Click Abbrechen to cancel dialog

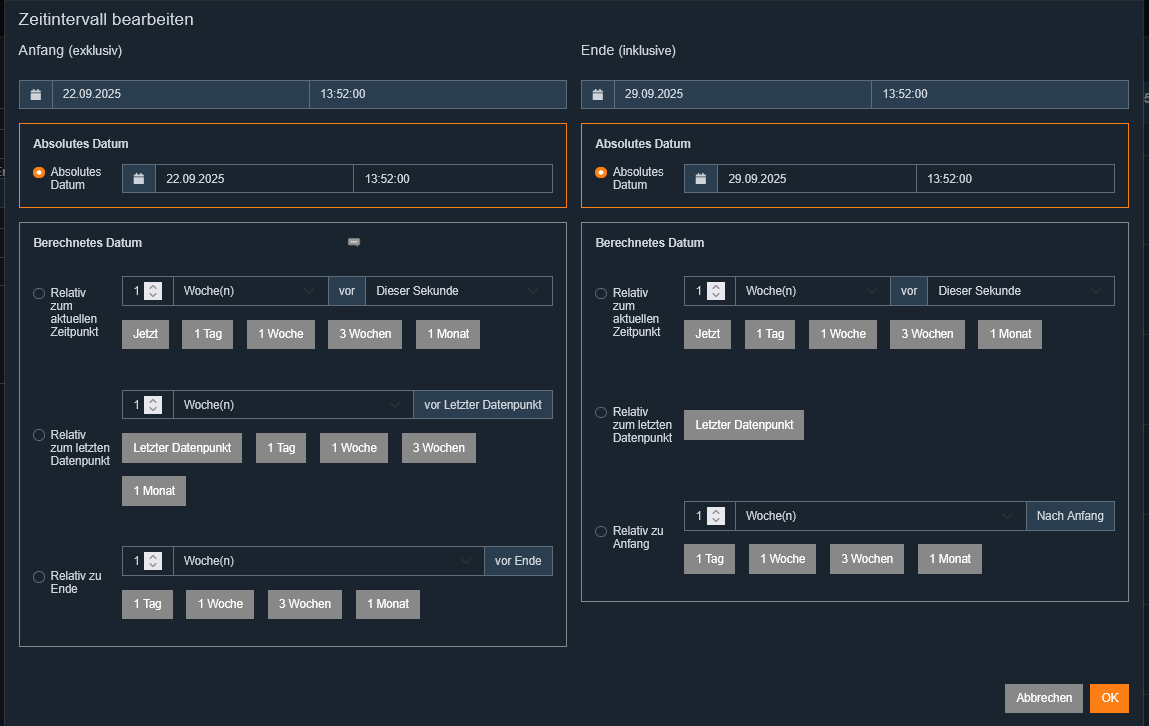1043,698
